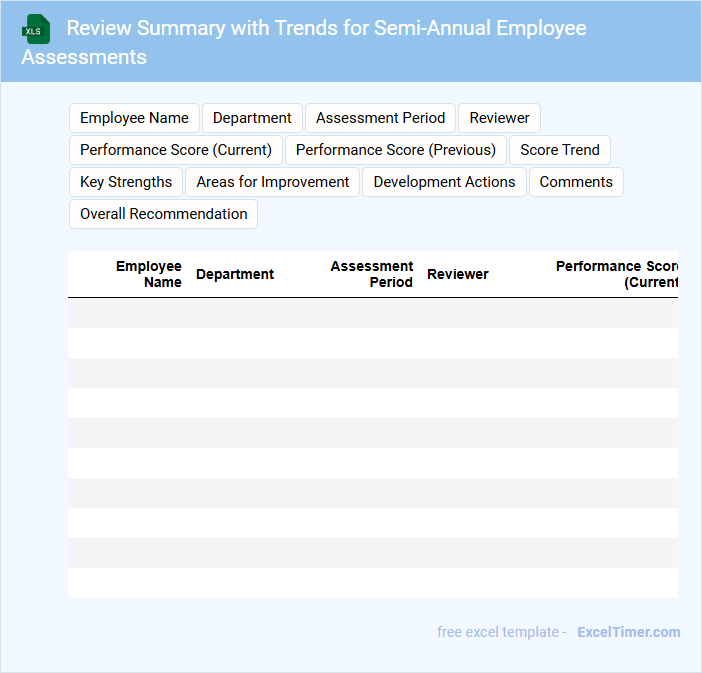The width and height of the screenshot is (702, 673).
Task: Click the Department column header
Action: tap(235, 274)
